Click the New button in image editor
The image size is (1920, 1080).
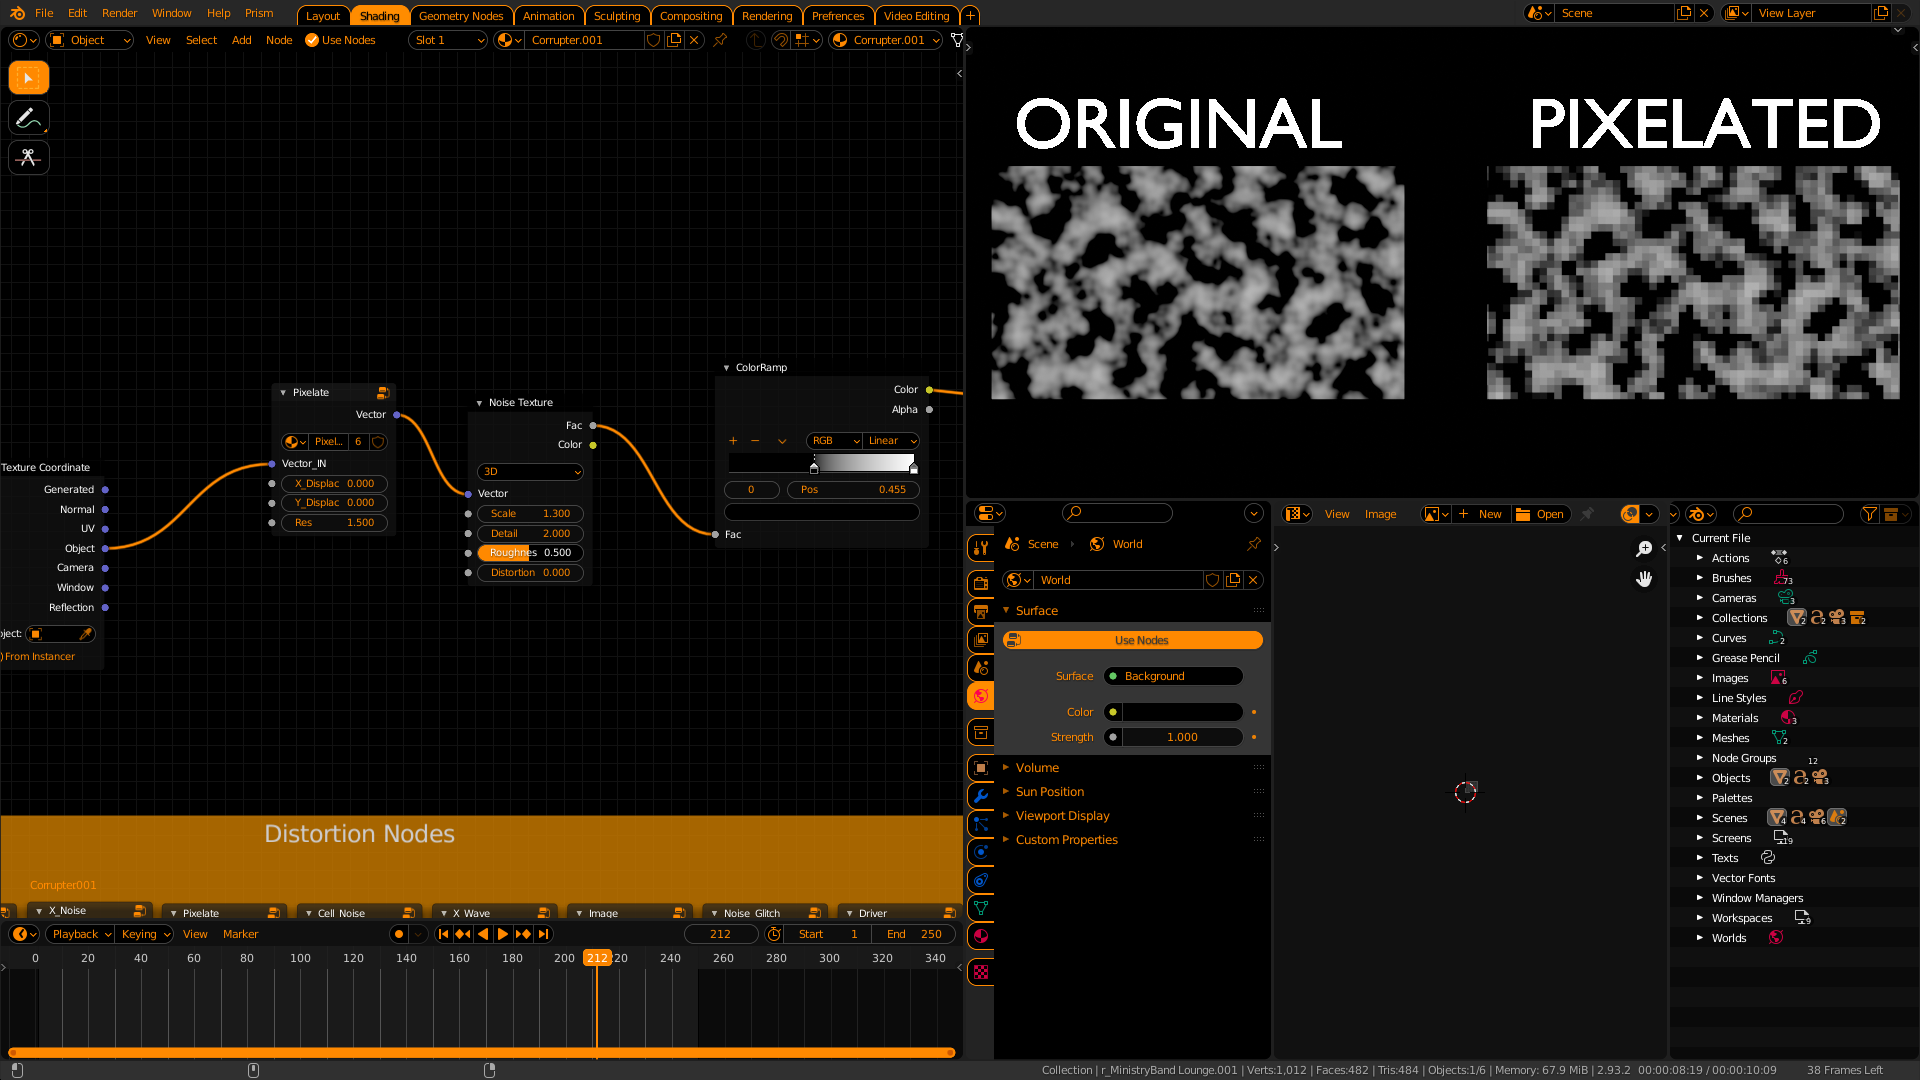(1481, 514)
